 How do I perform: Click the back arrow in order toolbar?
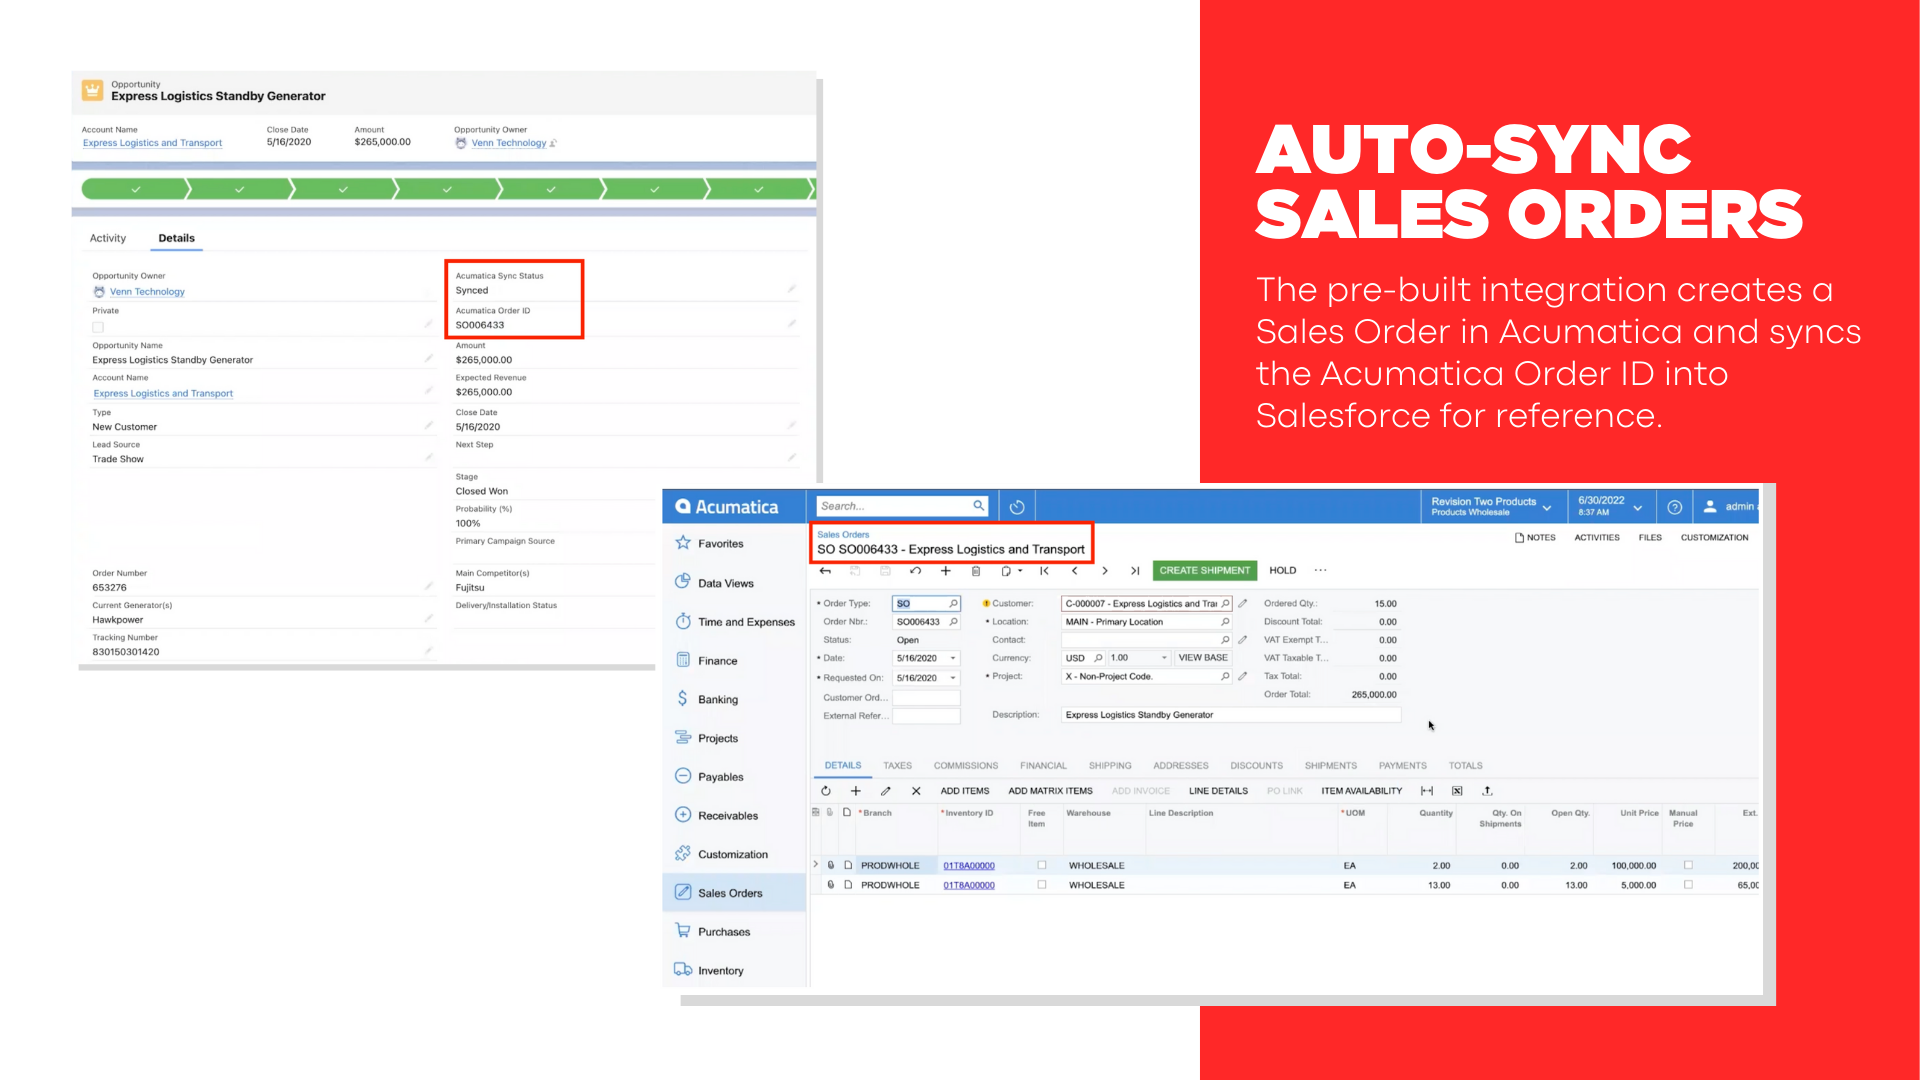825,571
